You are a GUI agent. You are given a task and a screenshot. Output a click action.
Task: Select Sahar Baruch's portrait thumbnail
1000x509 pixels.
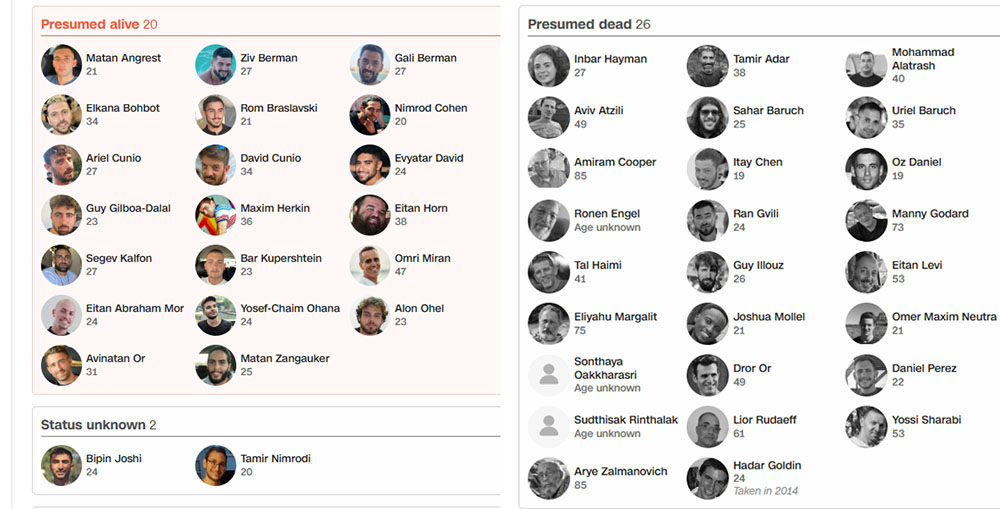(707, 118)
